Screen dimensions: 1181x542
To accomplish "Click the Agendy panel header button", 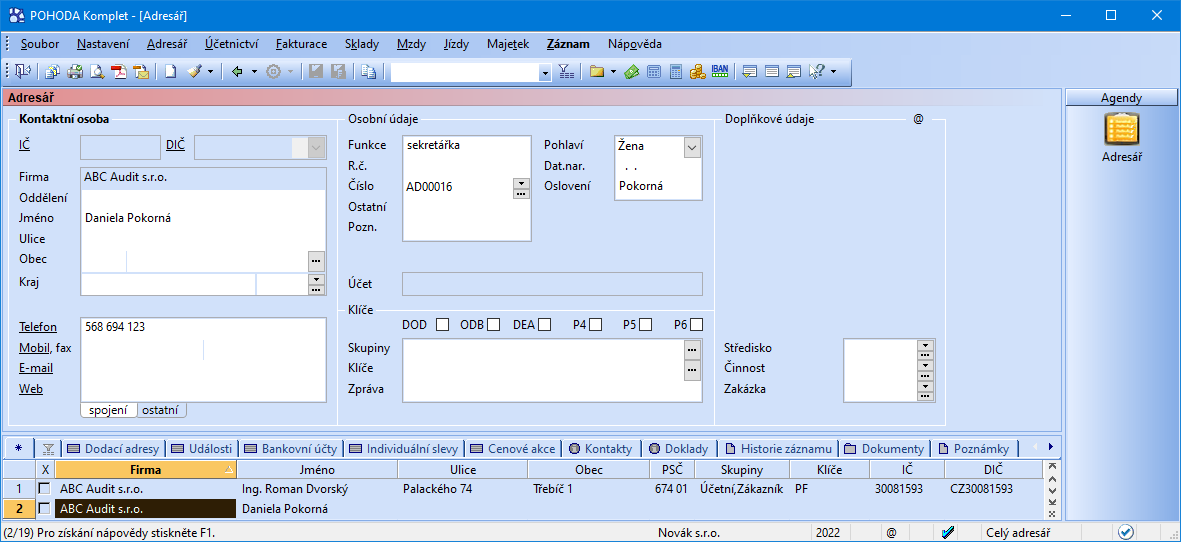I will [x=1121, y=97].
